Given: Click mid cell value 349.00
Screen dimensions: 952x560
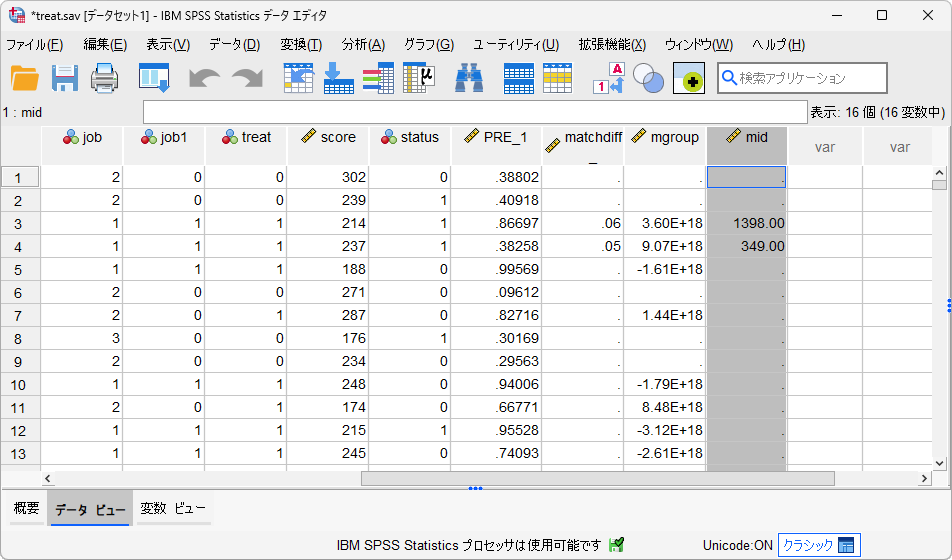Looking at the screenshot, I should pyautogui.click(x=747, y=247).
